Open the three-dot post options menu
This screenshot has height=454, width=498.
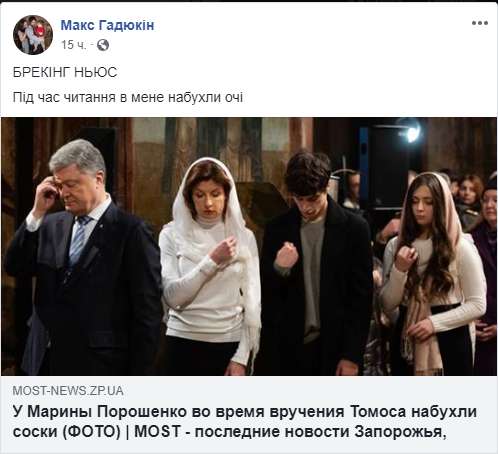click(x=480, y=23)
